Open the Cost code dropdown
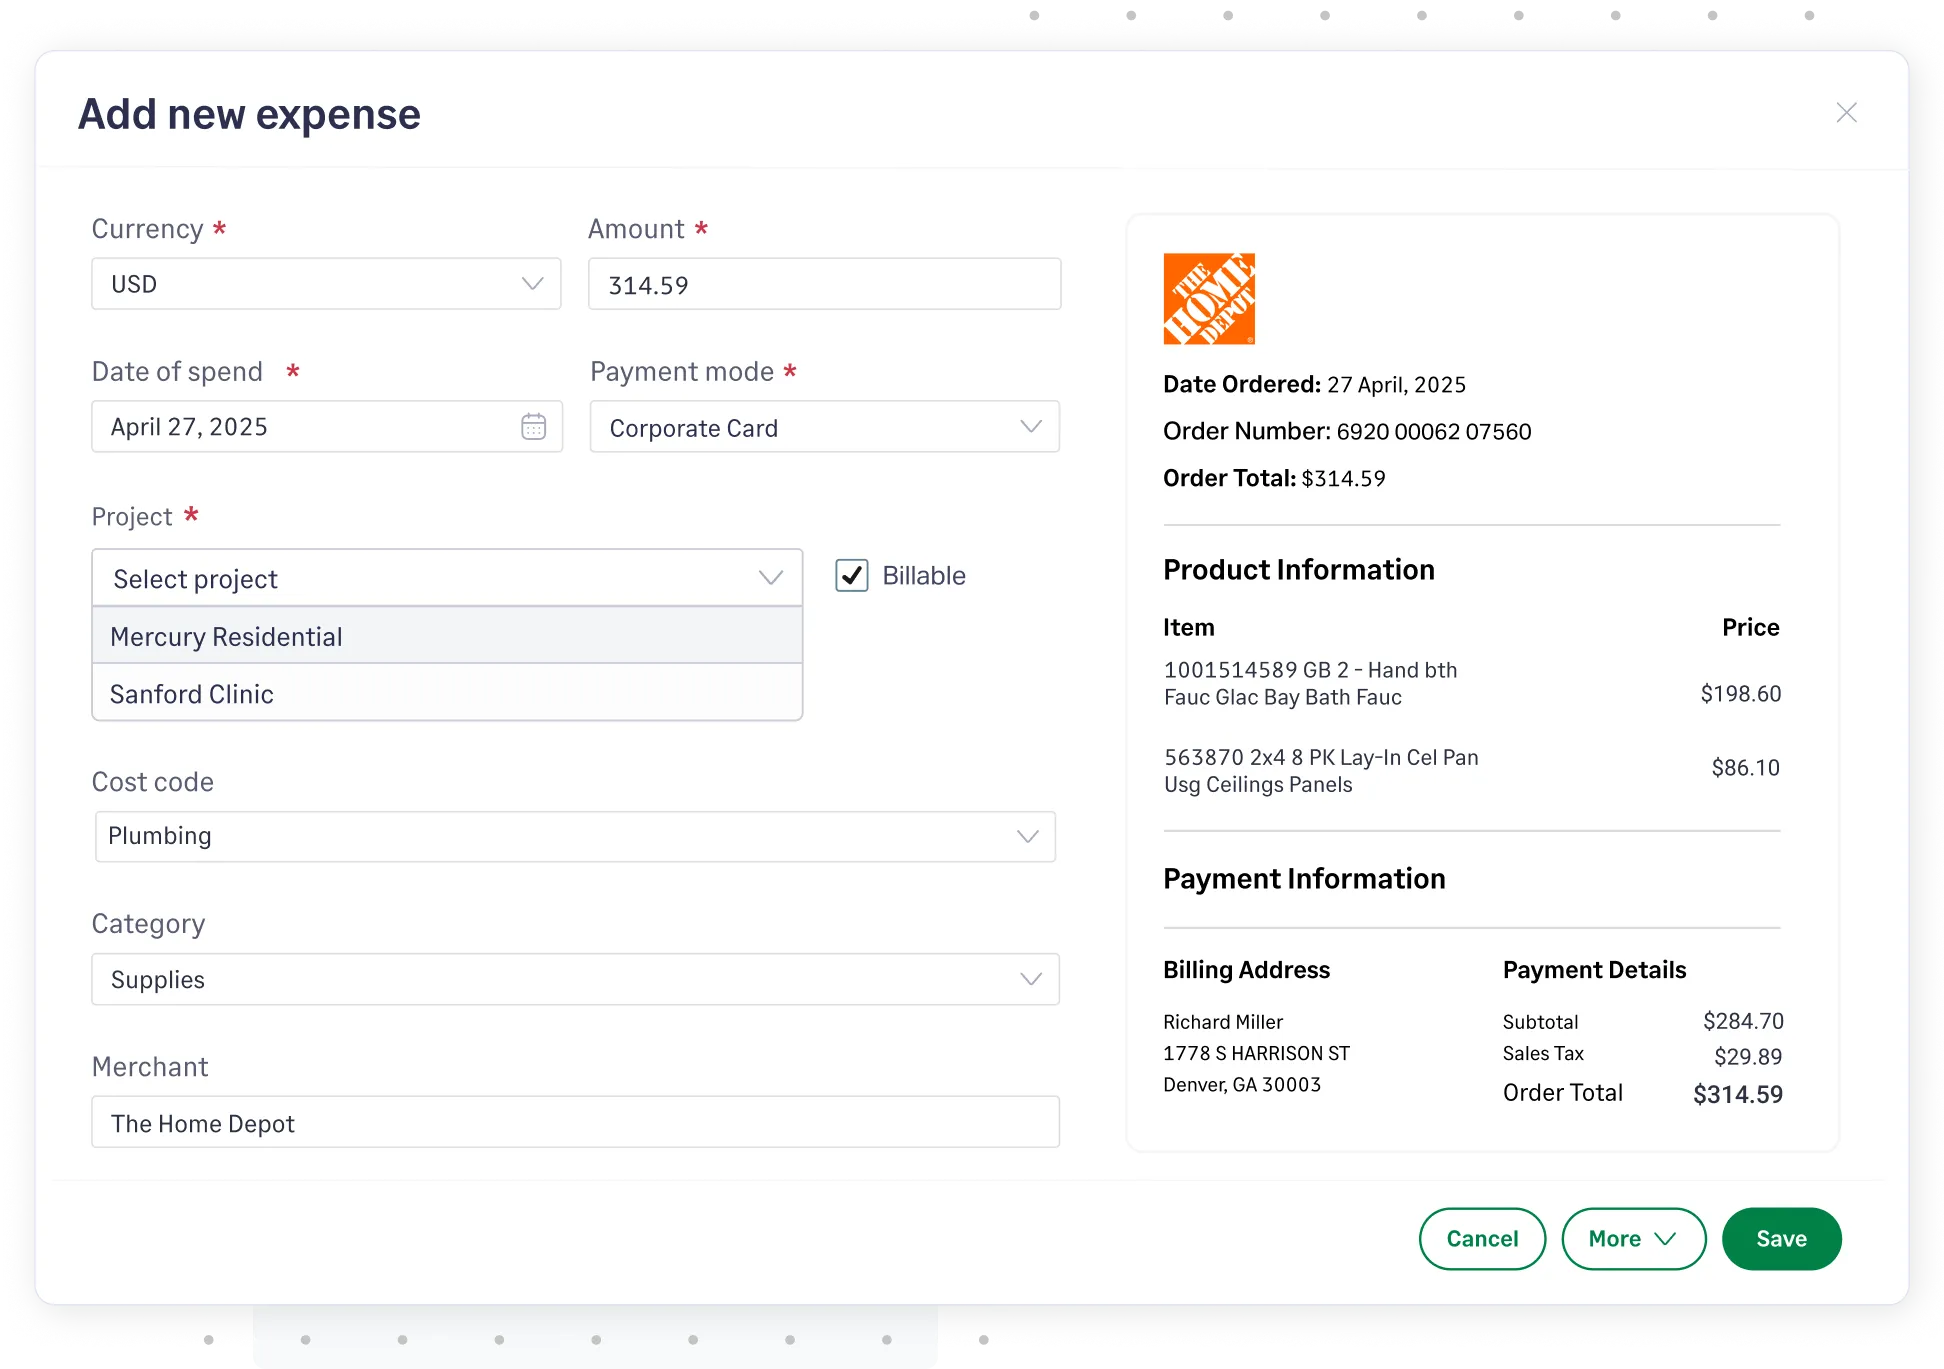Viewport: 1944px width, 1369px height. 574,836
